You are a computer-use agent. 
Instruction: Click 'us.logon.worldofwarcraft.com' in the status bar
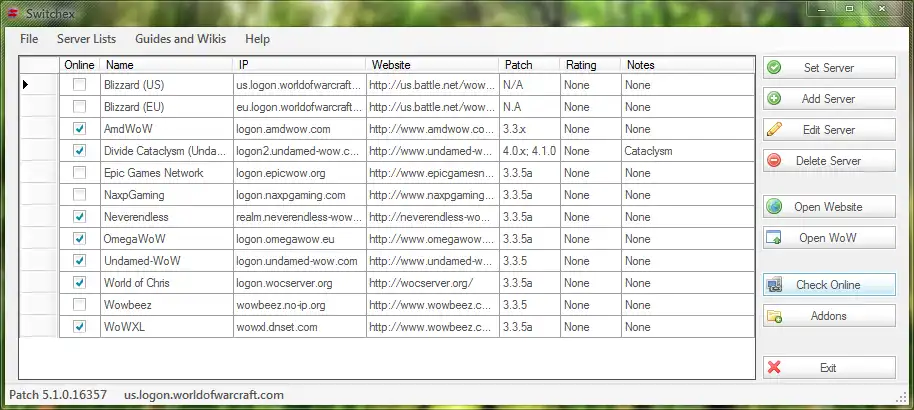(x=204, y=395)
